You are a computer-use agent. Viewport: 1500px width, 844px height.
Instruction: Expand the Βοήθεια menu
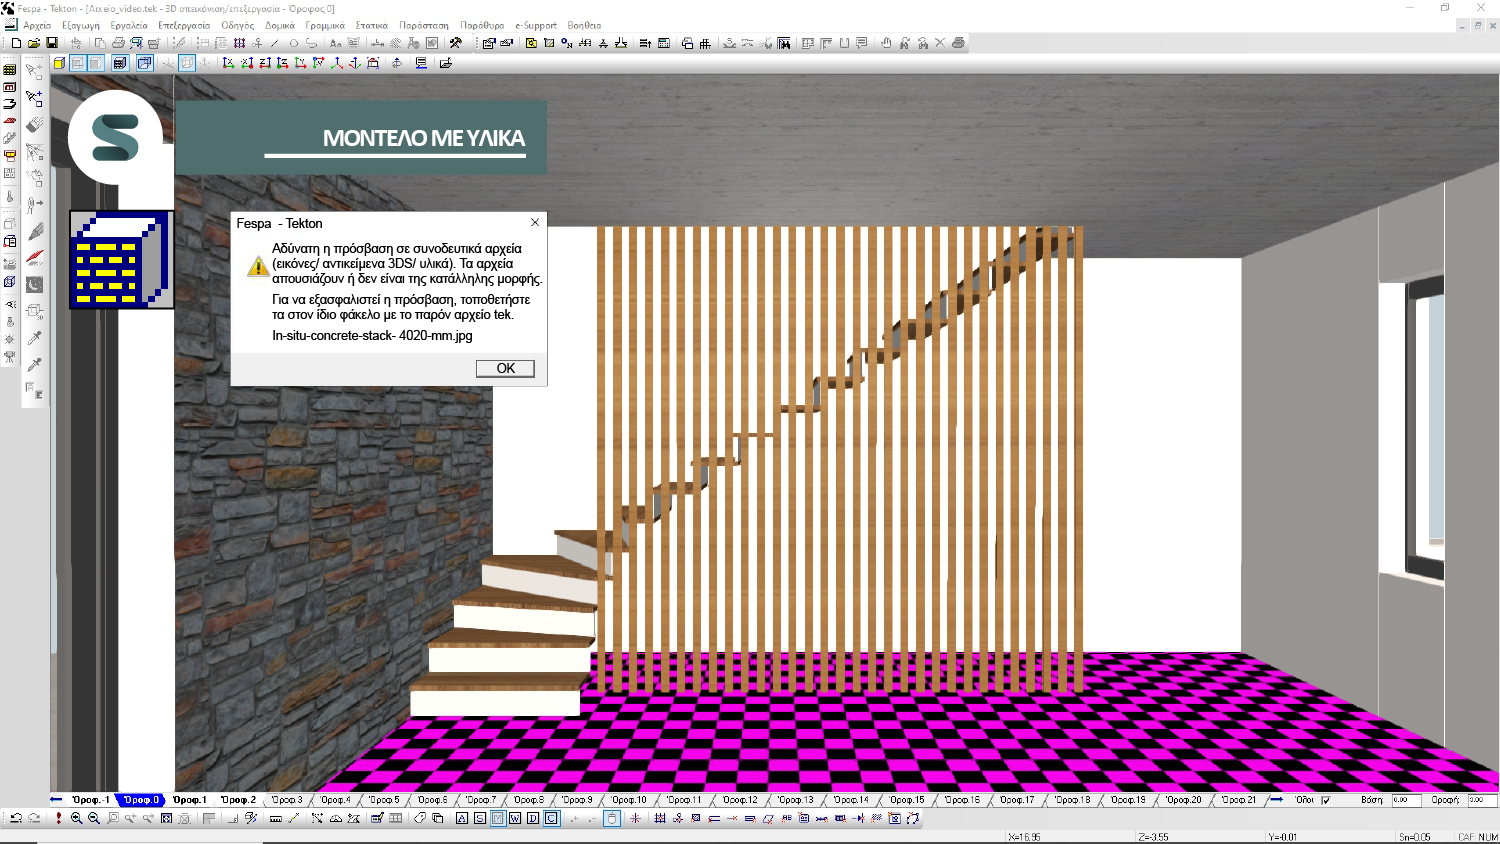pyautogui.click(x=584, y=26)
